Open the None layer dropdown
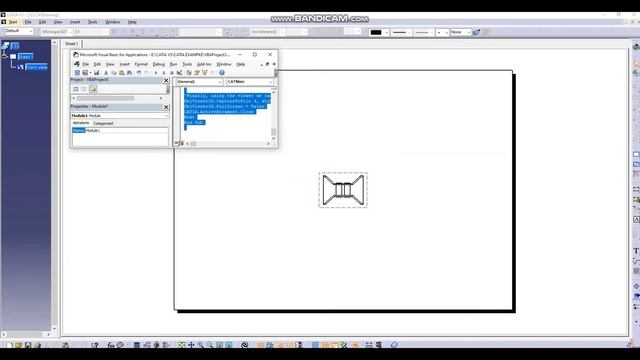 tap(460, 32)
